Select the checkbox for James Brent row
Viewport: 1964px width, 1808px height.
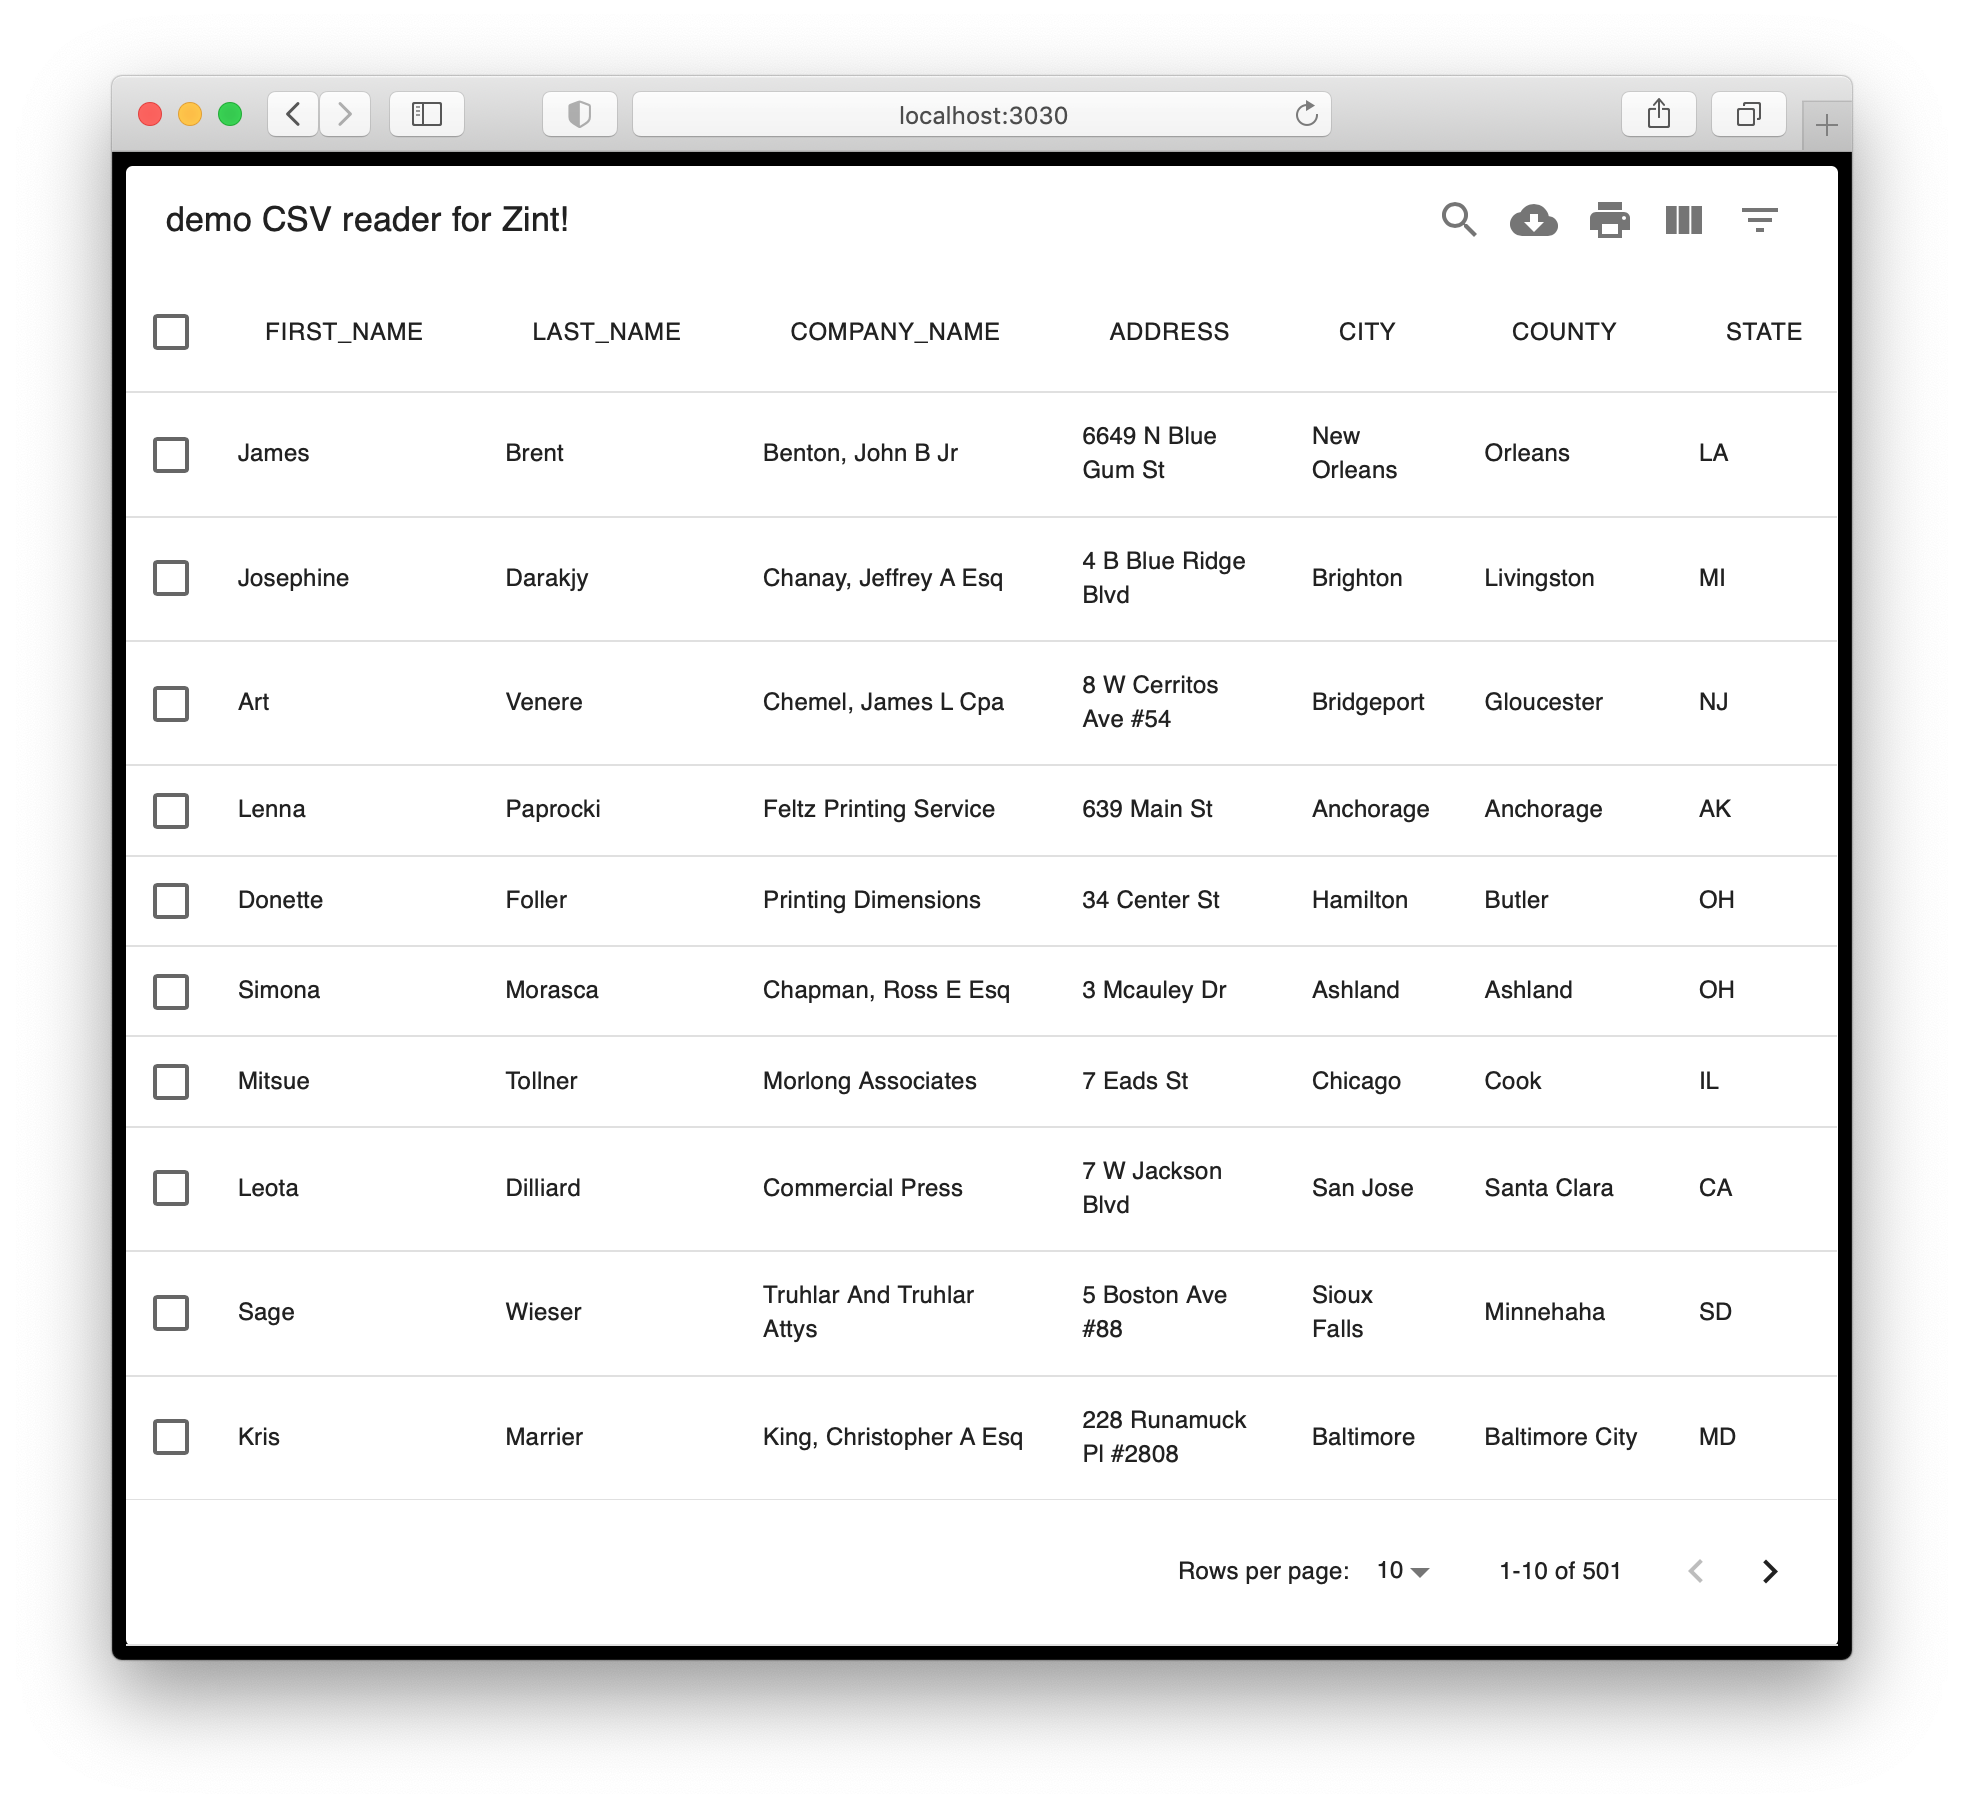click(171, 452)
